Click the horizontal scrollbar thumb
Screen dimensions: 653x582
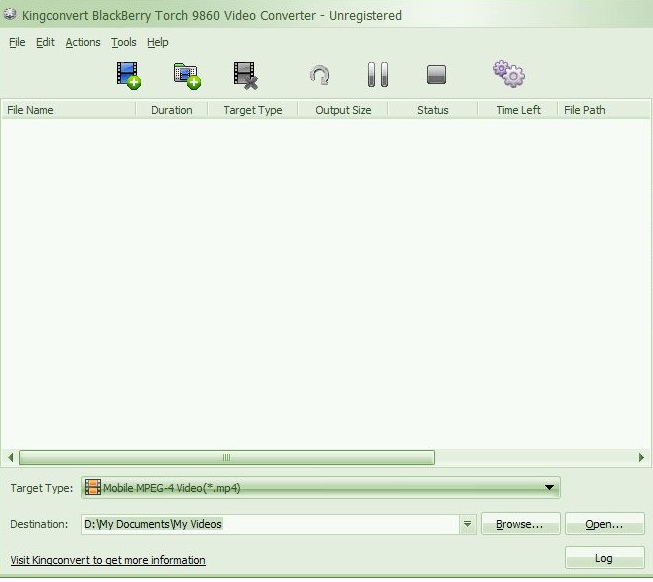click(x=227, y=458)
